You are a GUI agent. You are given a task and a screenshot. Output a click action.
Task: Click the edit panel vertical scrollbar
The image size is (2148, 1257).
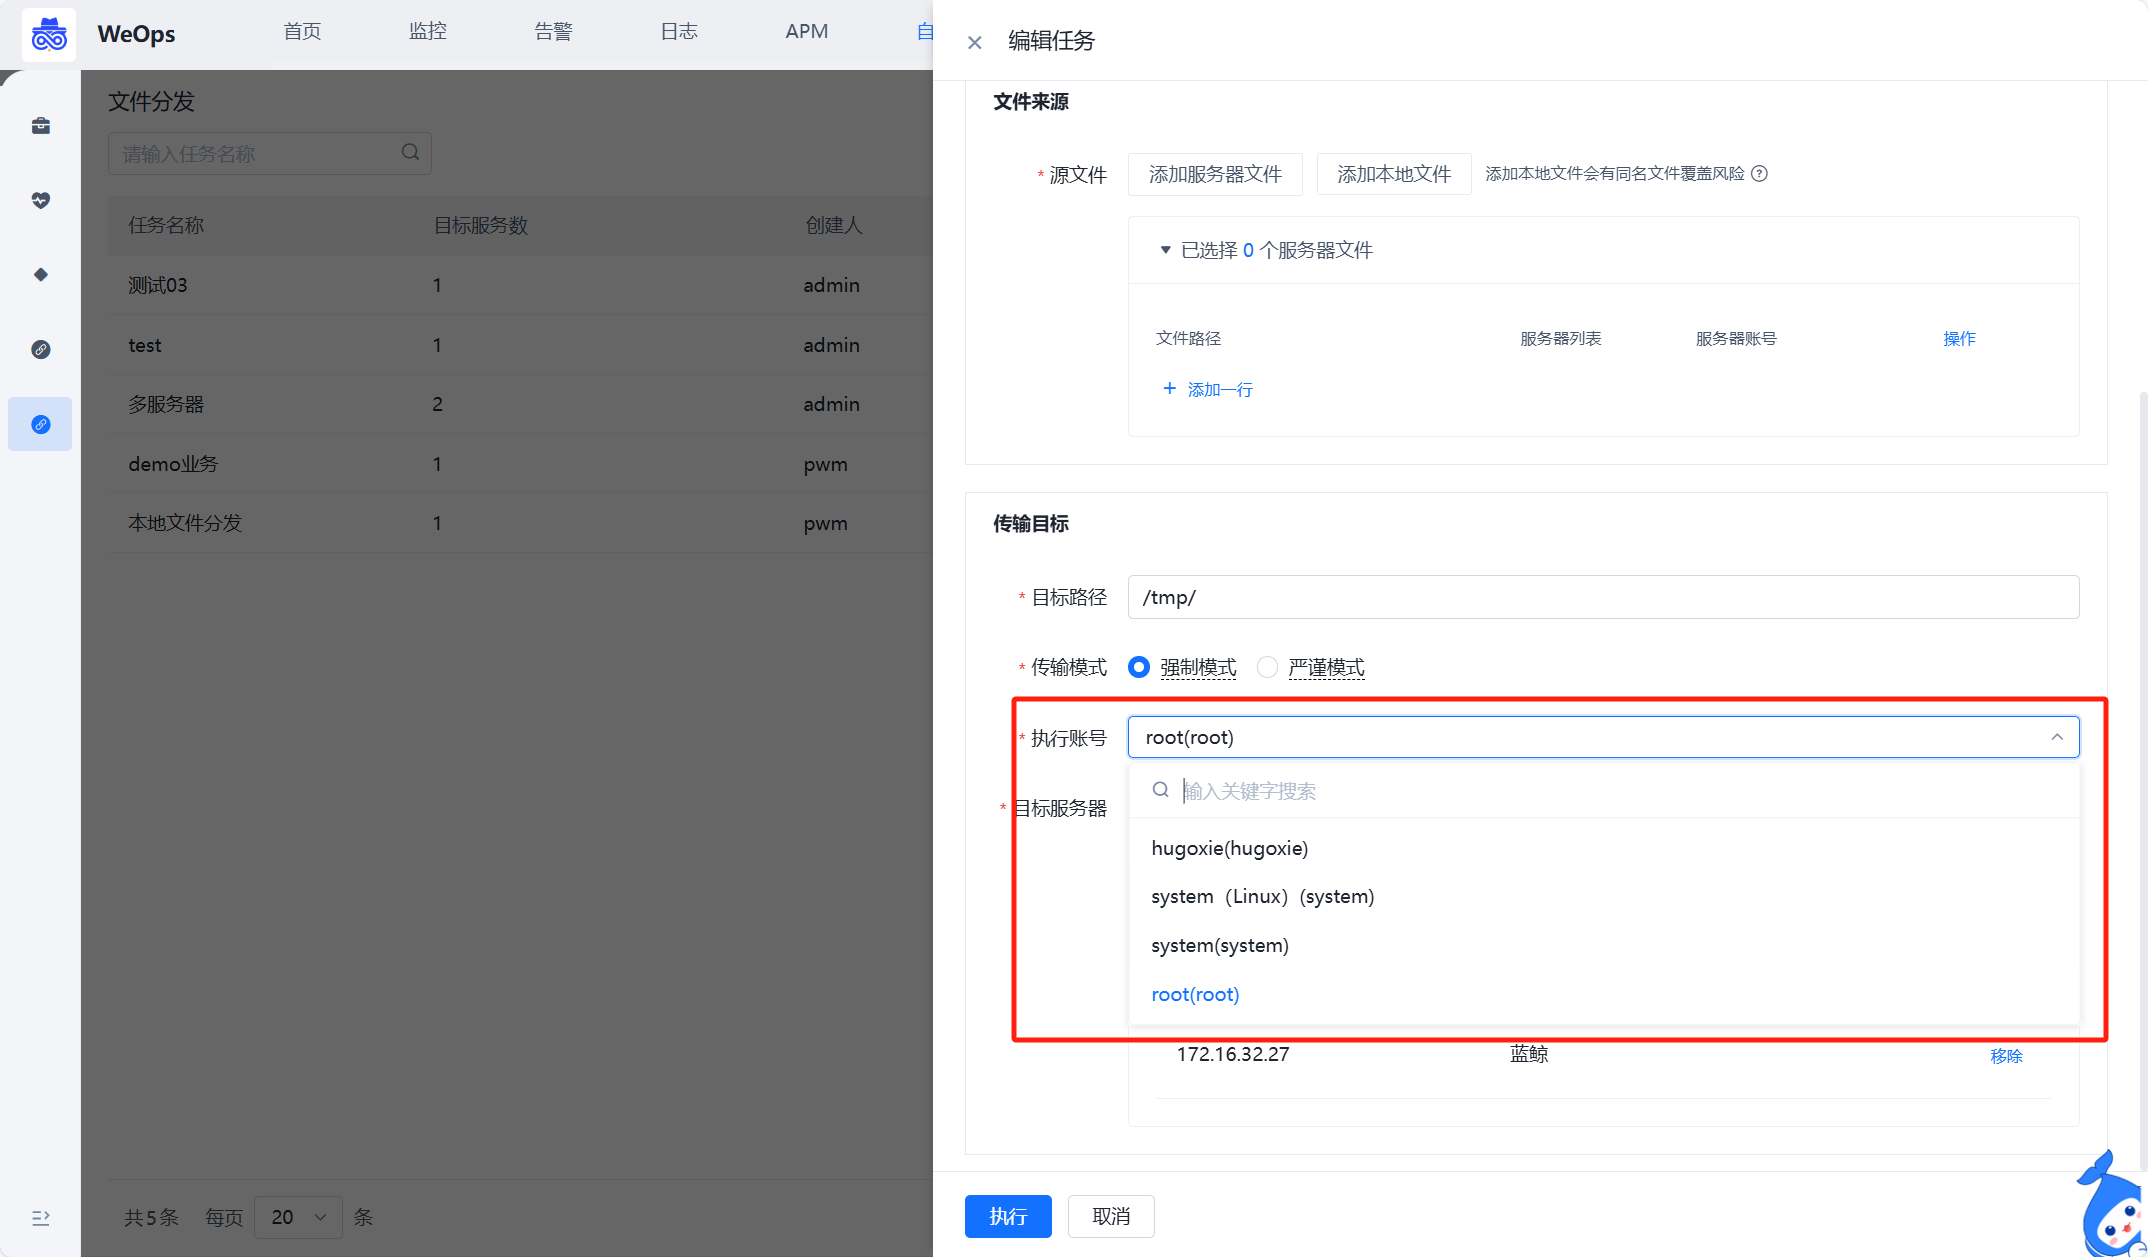(2142, 780)
